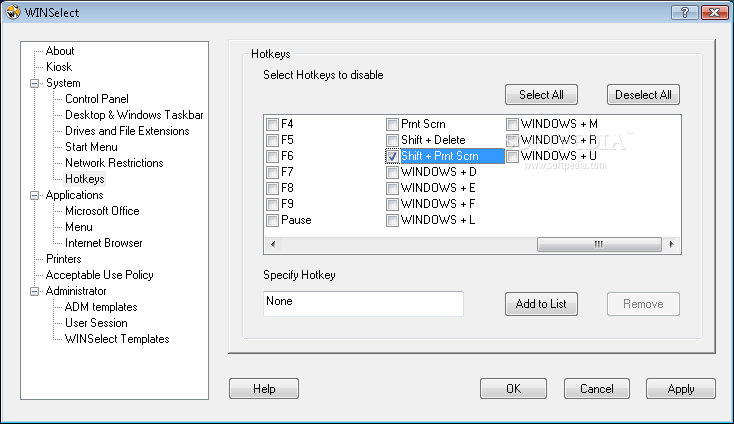
Task: Select Desktop & Windows Taskbar item
Action: tap(134, 115)
